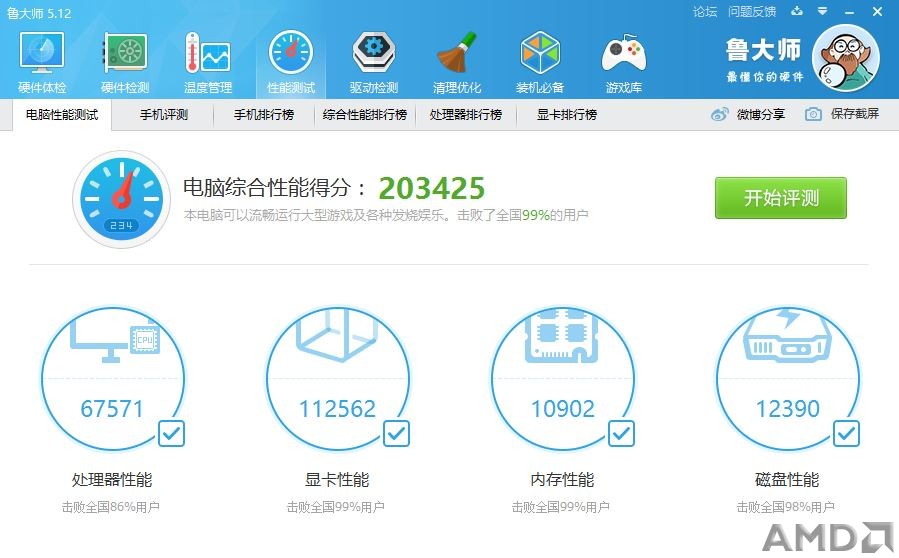Viewport: 899px width, 558px height.
Task: Open 硬件体检 hardware checkup section
Action: (42, 62)
